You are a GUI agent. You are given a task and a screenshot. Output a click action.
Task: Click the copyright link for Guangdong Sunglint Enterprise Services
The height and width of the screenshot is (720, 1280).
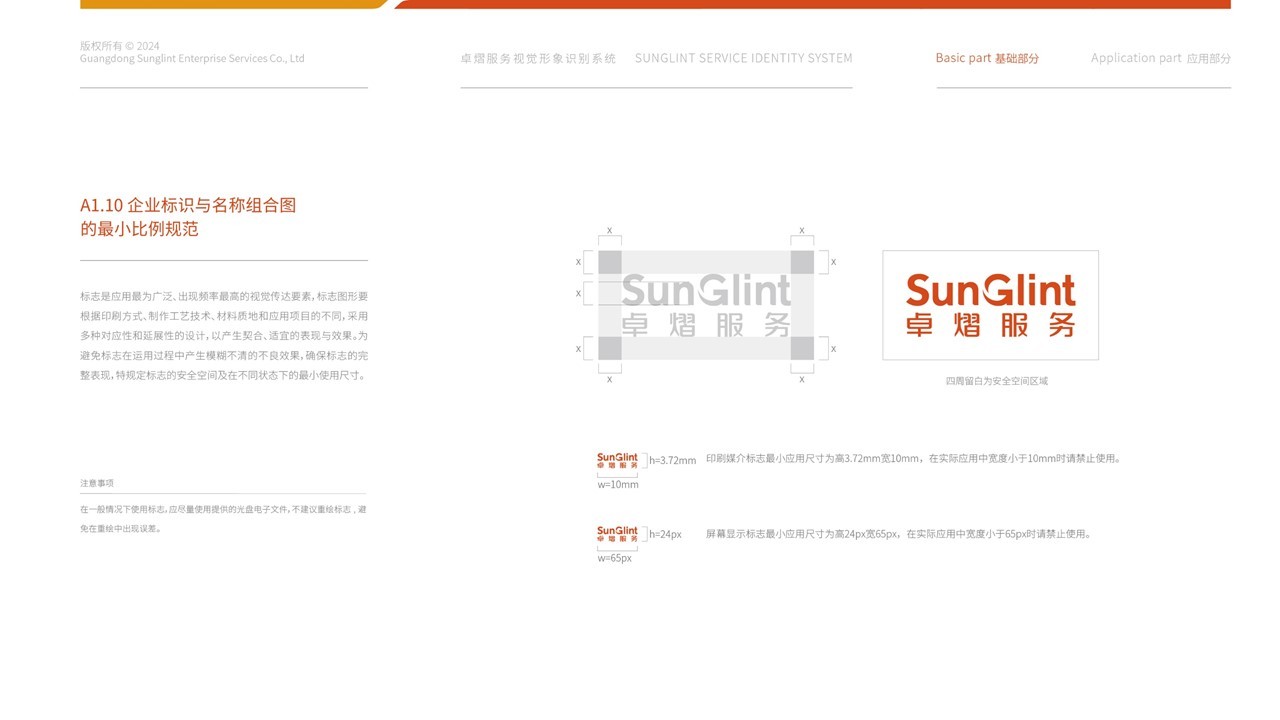pyautogui.click(x=192, y=57)
